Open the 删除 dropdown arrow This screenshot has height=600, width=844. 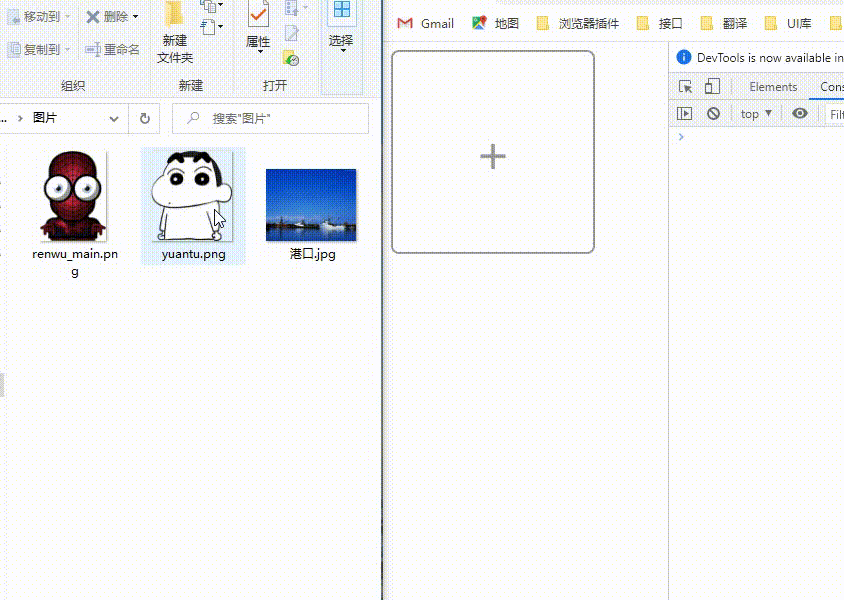click(135, 17)
